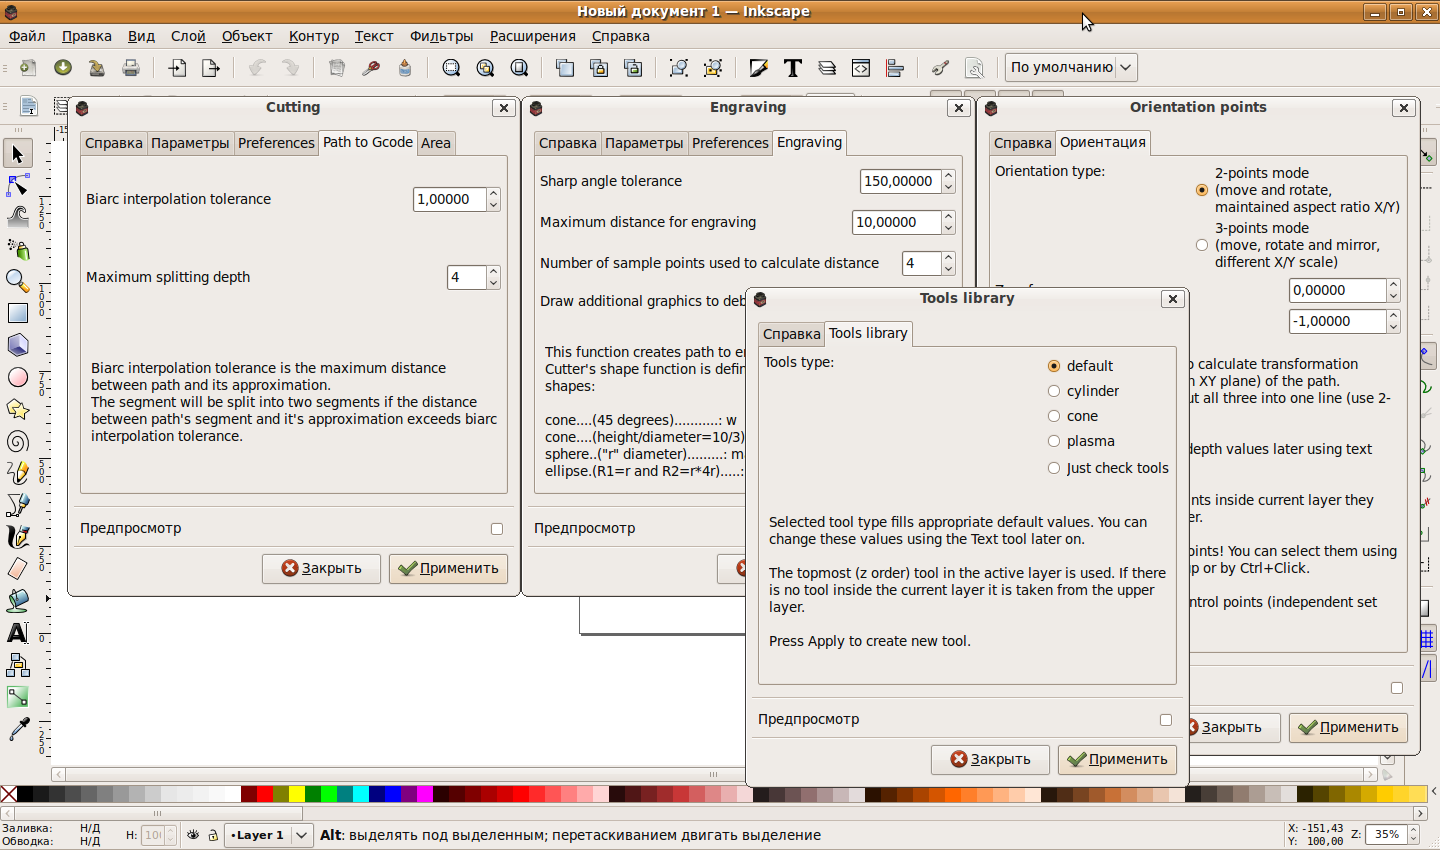Select 3-points mode orientation type
The width and height of the screenshot is (1440, 850).
(1202, 245)
